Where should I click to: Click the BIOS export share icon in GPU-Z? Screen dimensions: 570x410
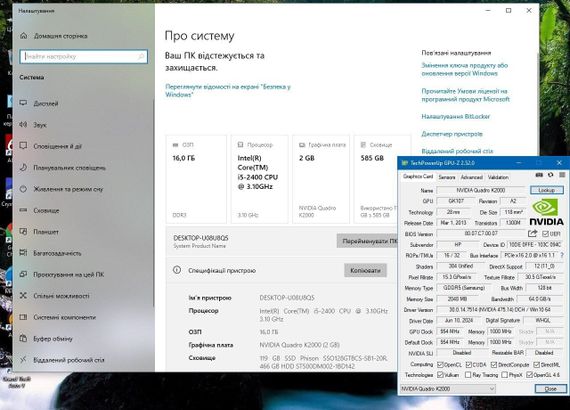coord(533,233)
